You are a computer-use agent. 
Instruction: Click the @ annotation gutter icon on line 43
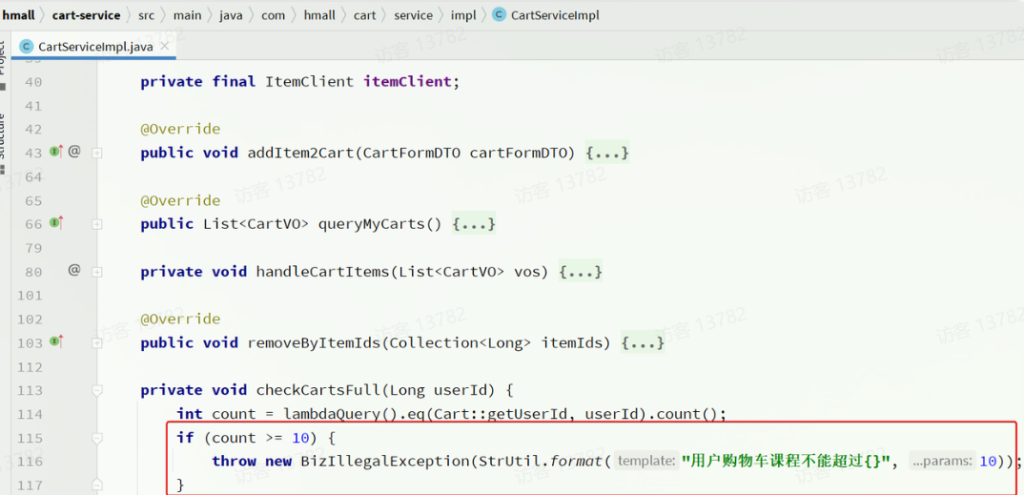pos(74,152)
